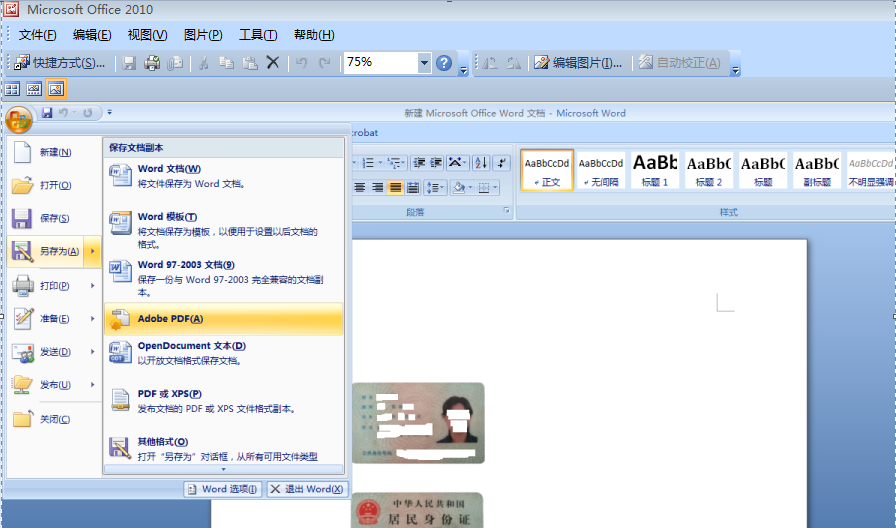Choose Word 模板(T) save option
Image resolution: width=896 pixels, height=528 pixels.
click(x=223, y=230)
